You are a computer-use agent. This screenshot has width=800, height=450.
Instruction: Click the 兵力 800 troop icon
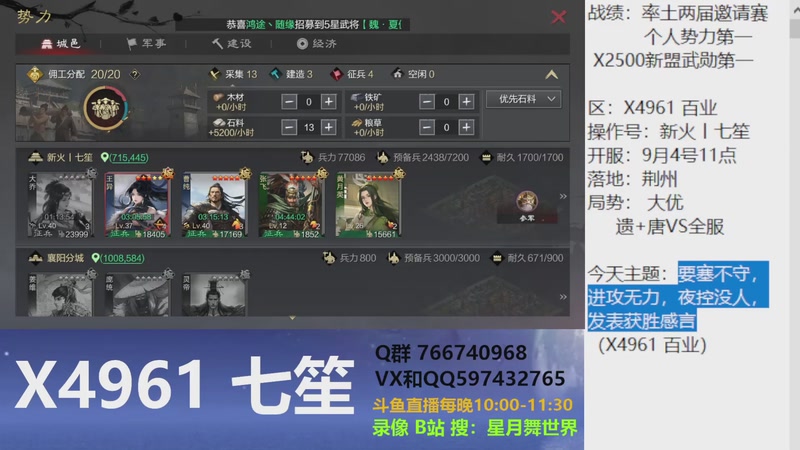(x=329, y=258)
